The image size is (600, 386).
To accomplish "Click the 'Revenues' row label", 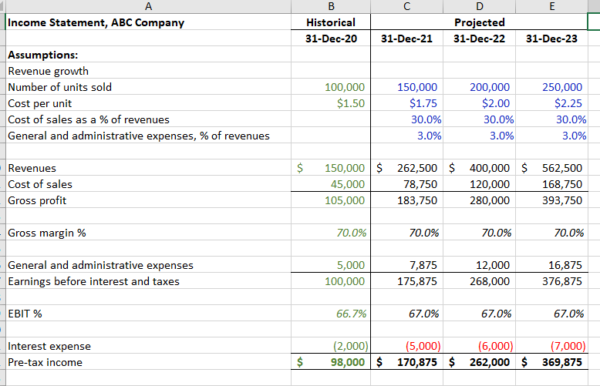I will [32, 168].
